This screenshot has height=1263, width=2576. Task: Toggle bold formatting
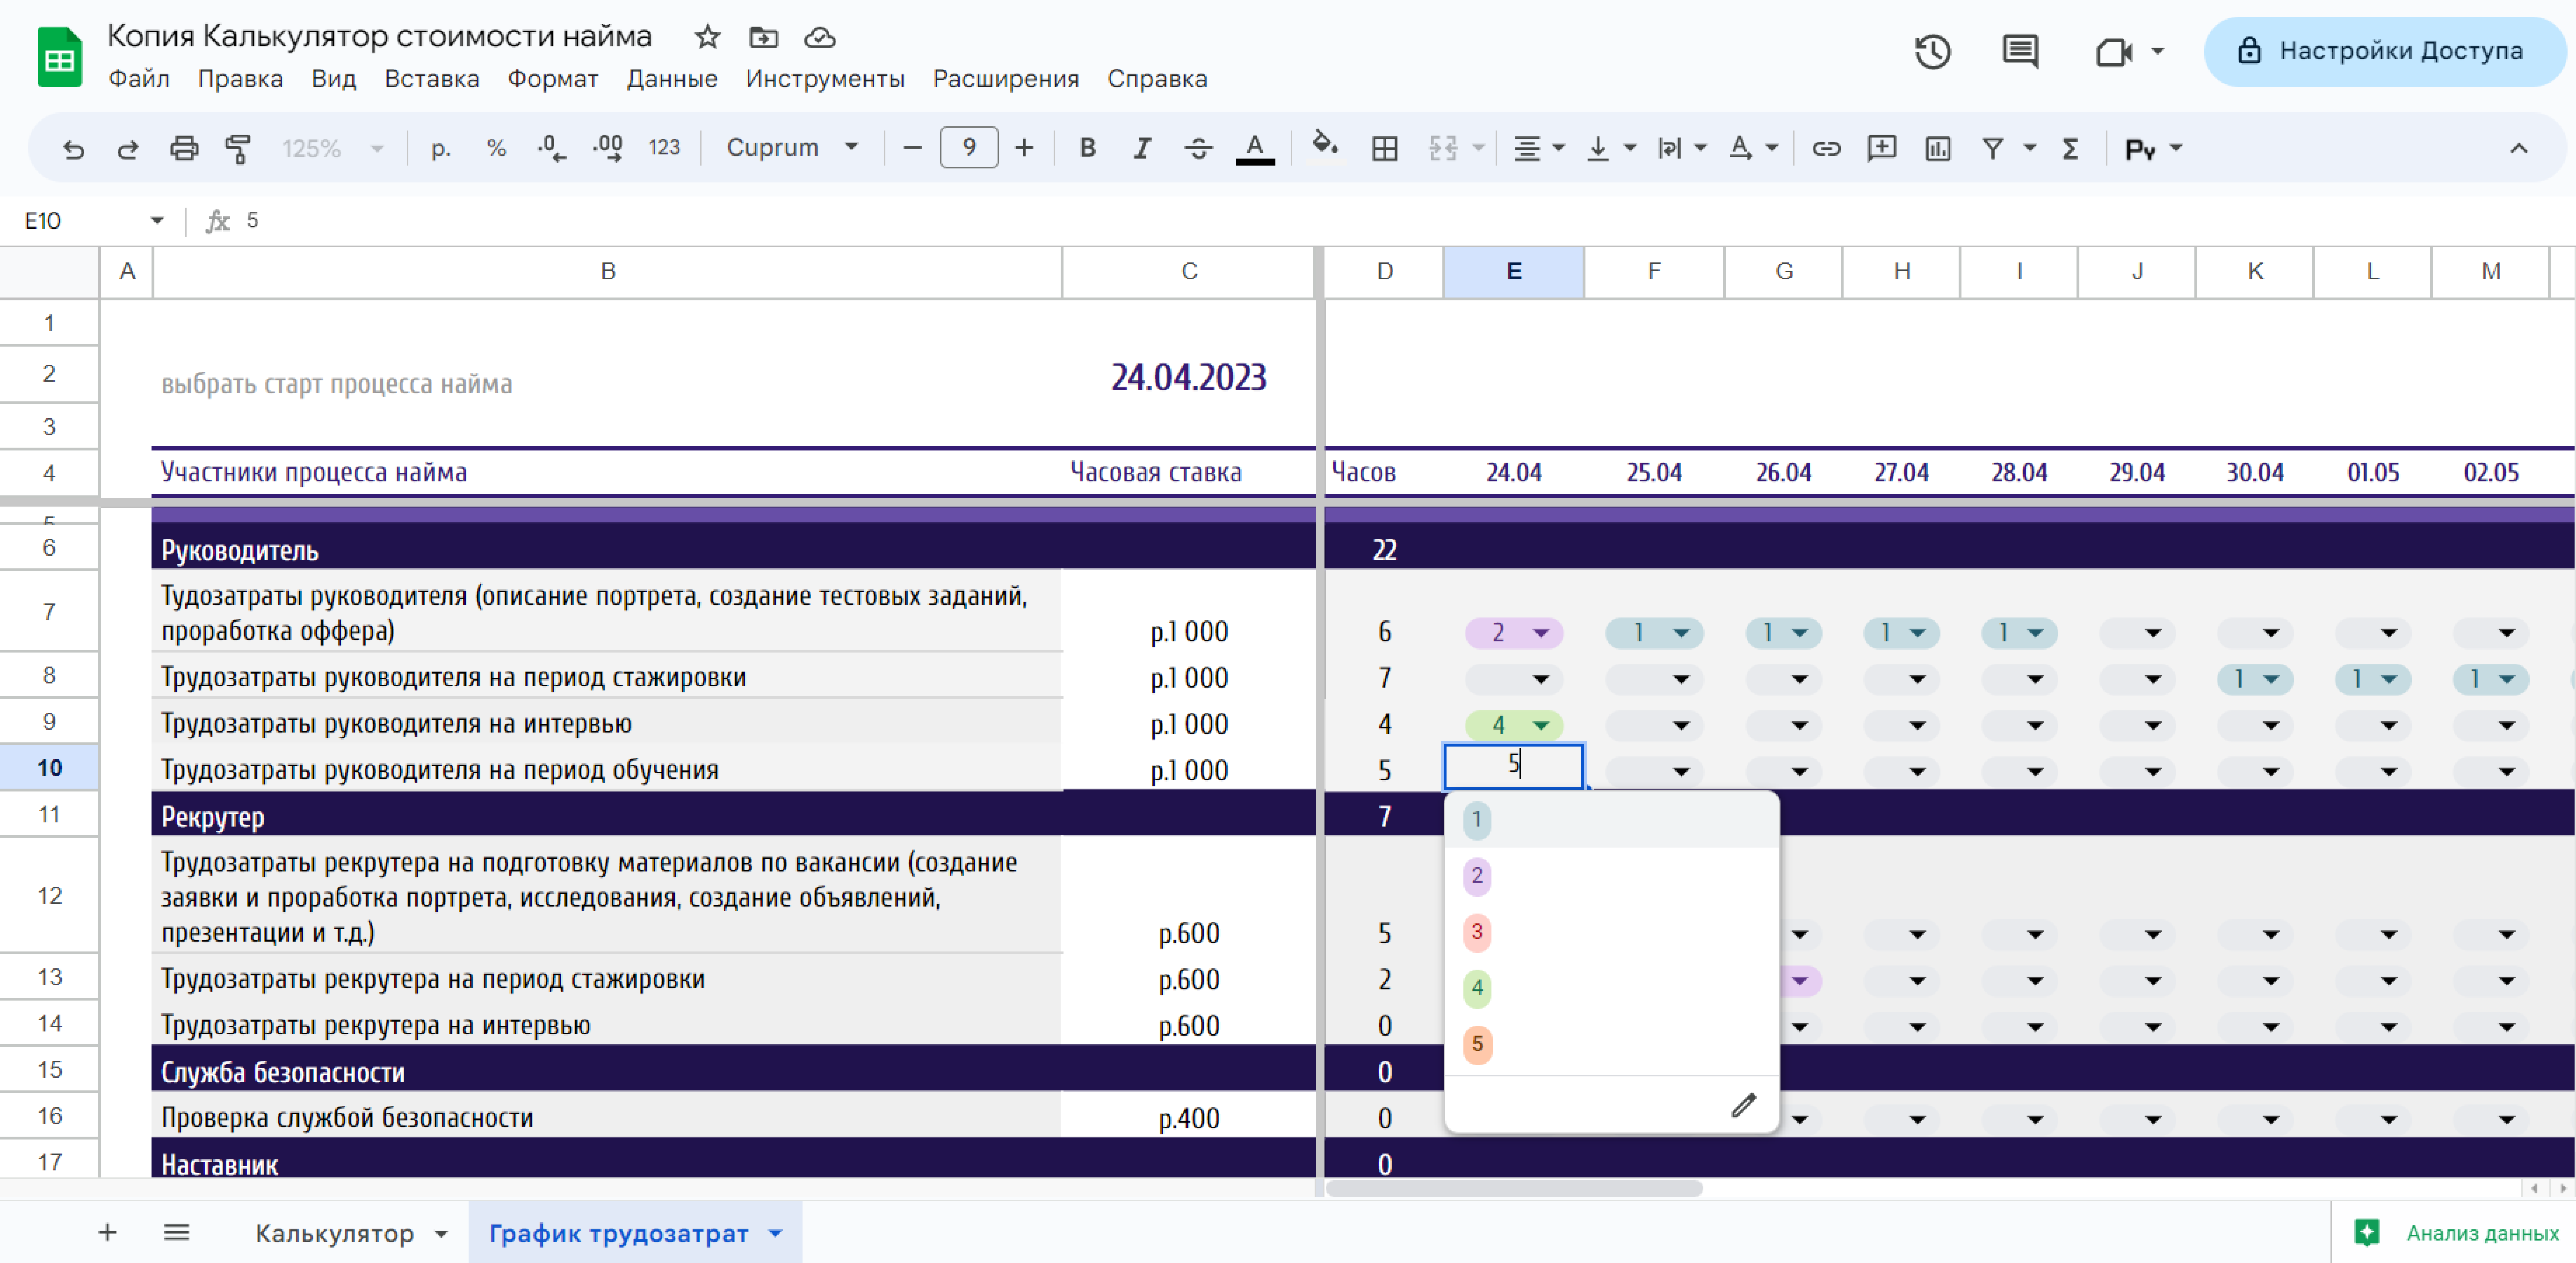pos(1087,148)
